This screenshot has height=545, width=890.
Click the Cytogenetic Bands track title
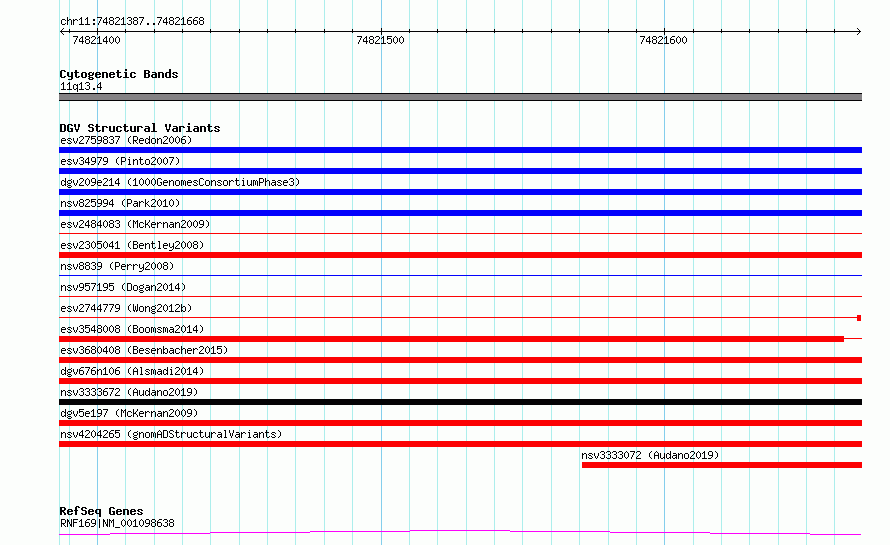(x=119, y=74)
